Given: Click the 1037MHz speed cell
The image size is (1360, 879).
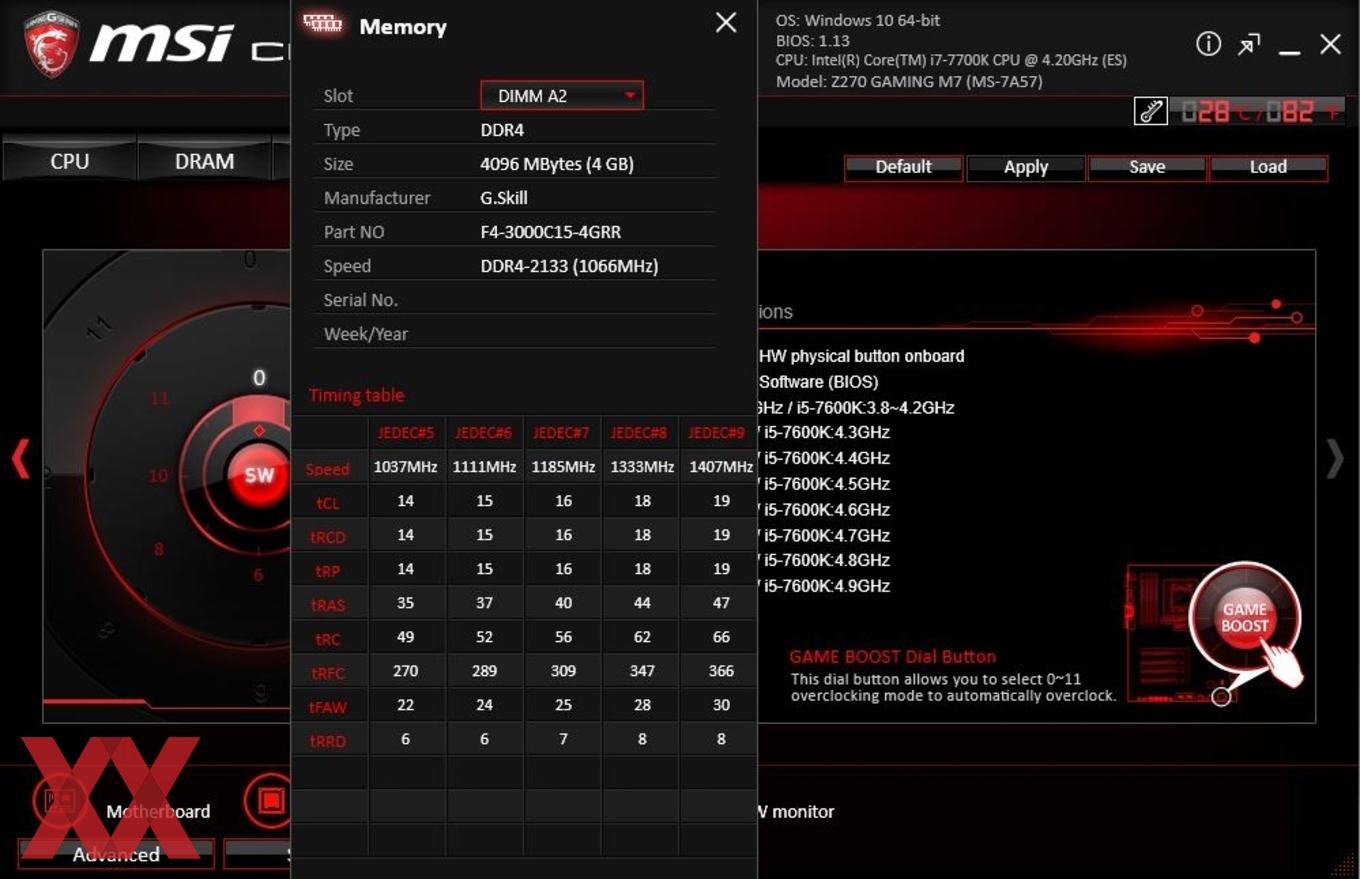Looking at the screenshot, I should pyautogui.click(x=405, y=467).
